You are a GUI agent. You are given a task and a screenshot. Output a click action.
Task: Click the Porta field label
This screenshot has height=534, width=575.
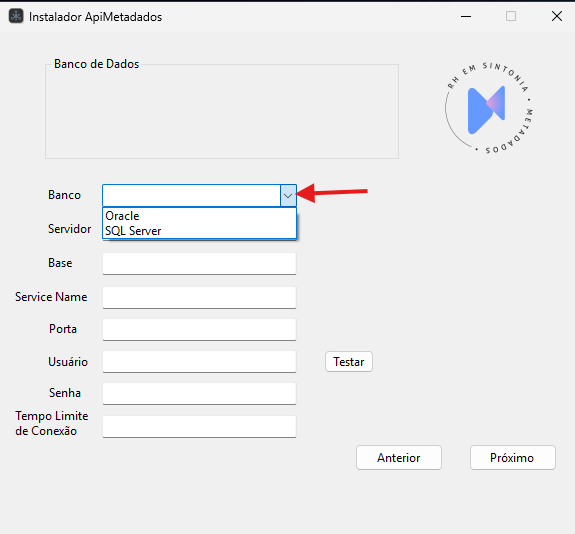point(63,329)
